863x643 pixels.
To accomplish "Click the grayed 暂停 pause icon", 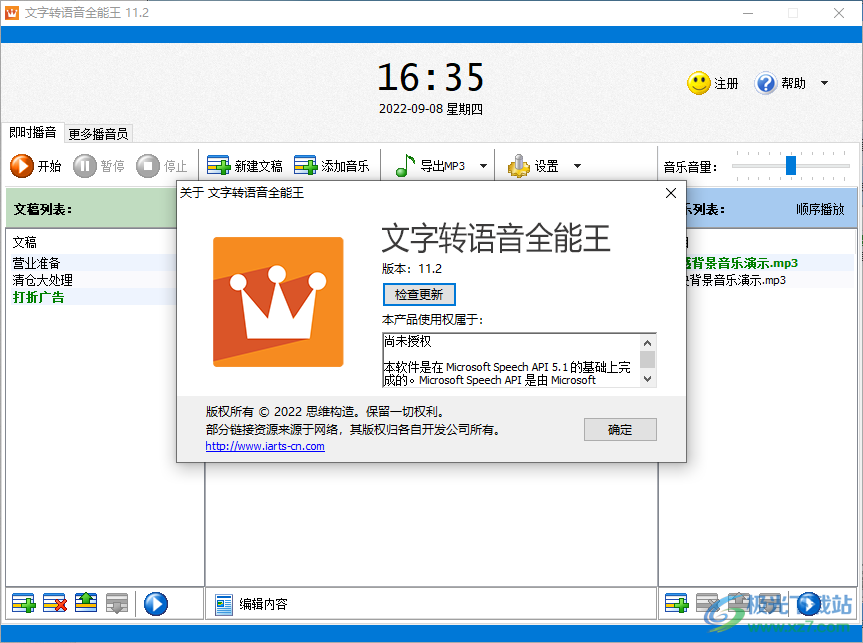I will click(x=85, y=166).
